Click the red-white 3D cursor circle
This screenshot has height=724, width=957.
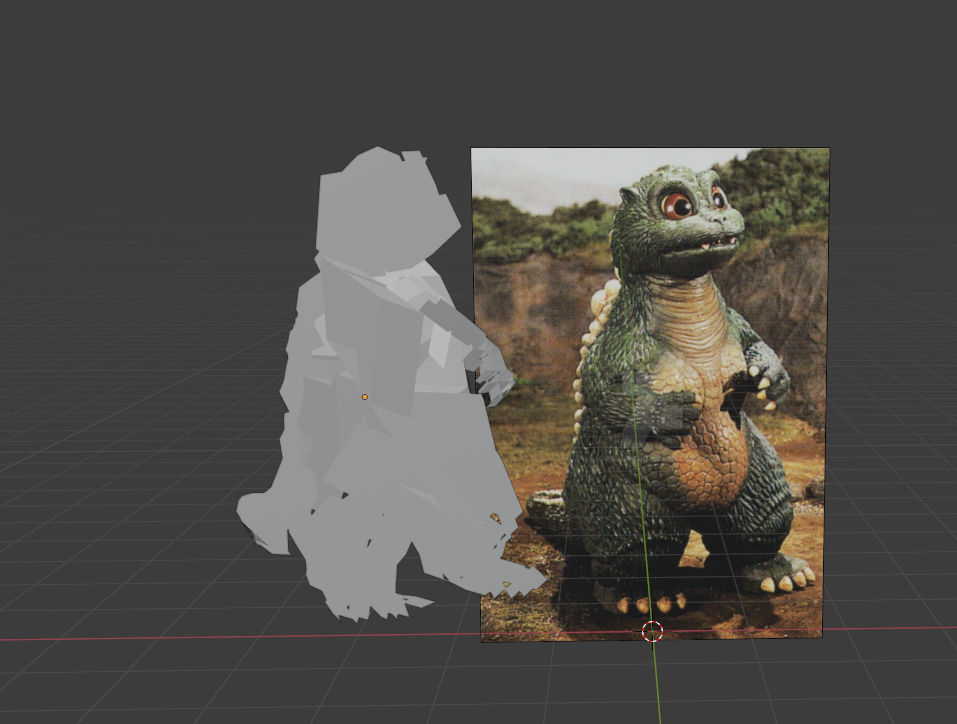pos(652,631)
